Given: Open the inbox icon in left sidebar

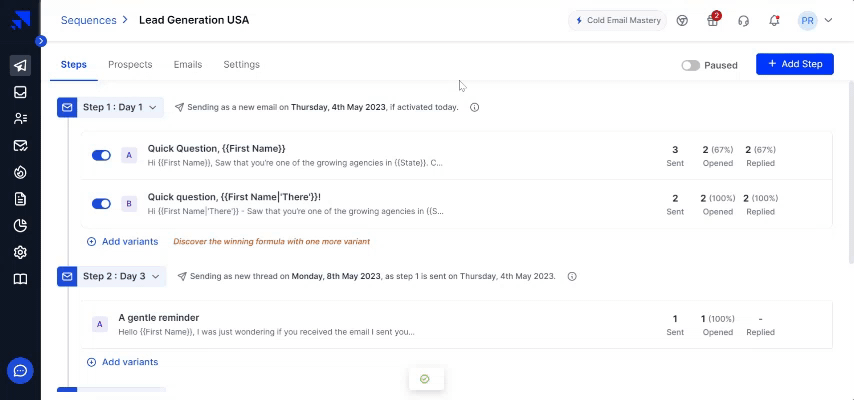Looking at the screenshot, I should (20, 92).
